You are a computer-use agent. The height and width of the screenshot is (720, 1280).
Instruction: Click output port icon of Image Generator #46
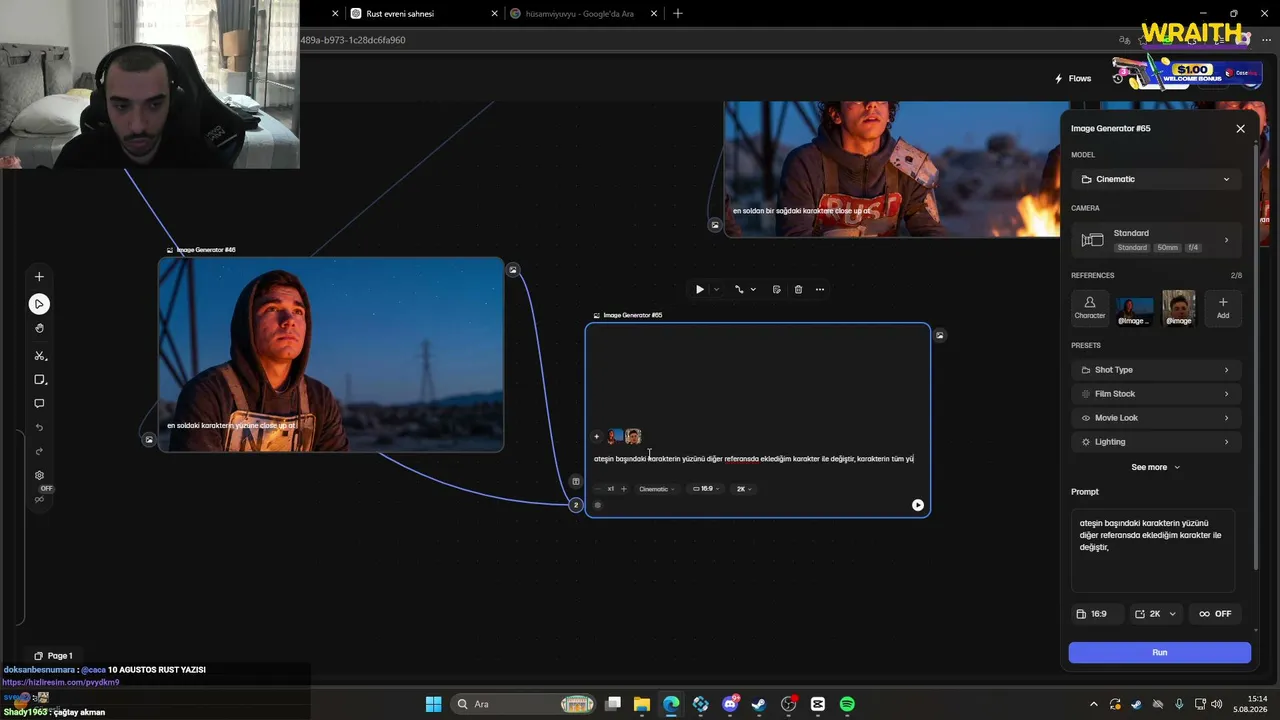[x=513, y=270]
